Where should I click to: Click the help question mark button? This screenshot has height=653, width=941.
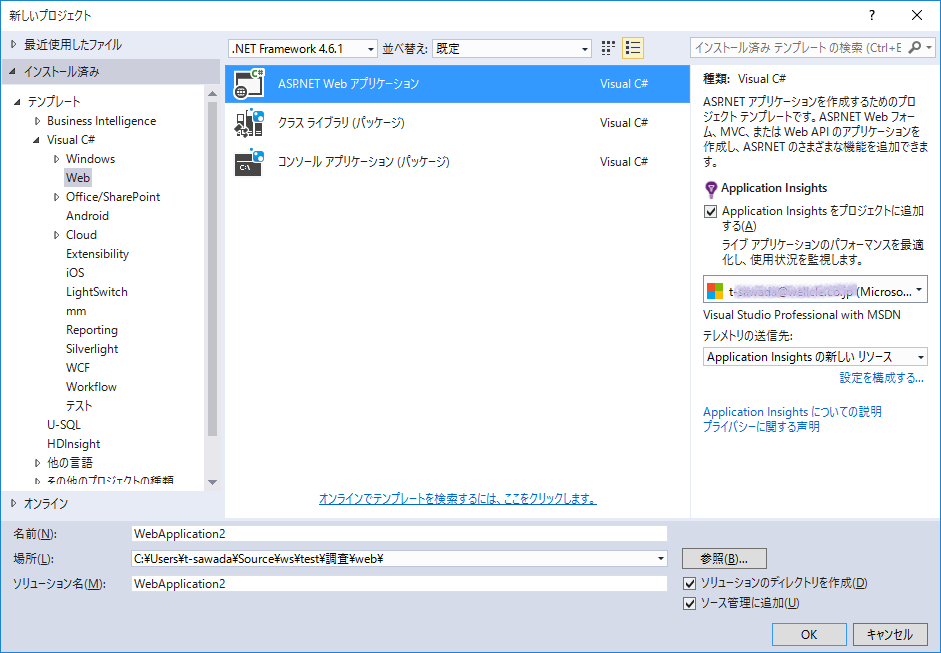(x=872, y=15)
